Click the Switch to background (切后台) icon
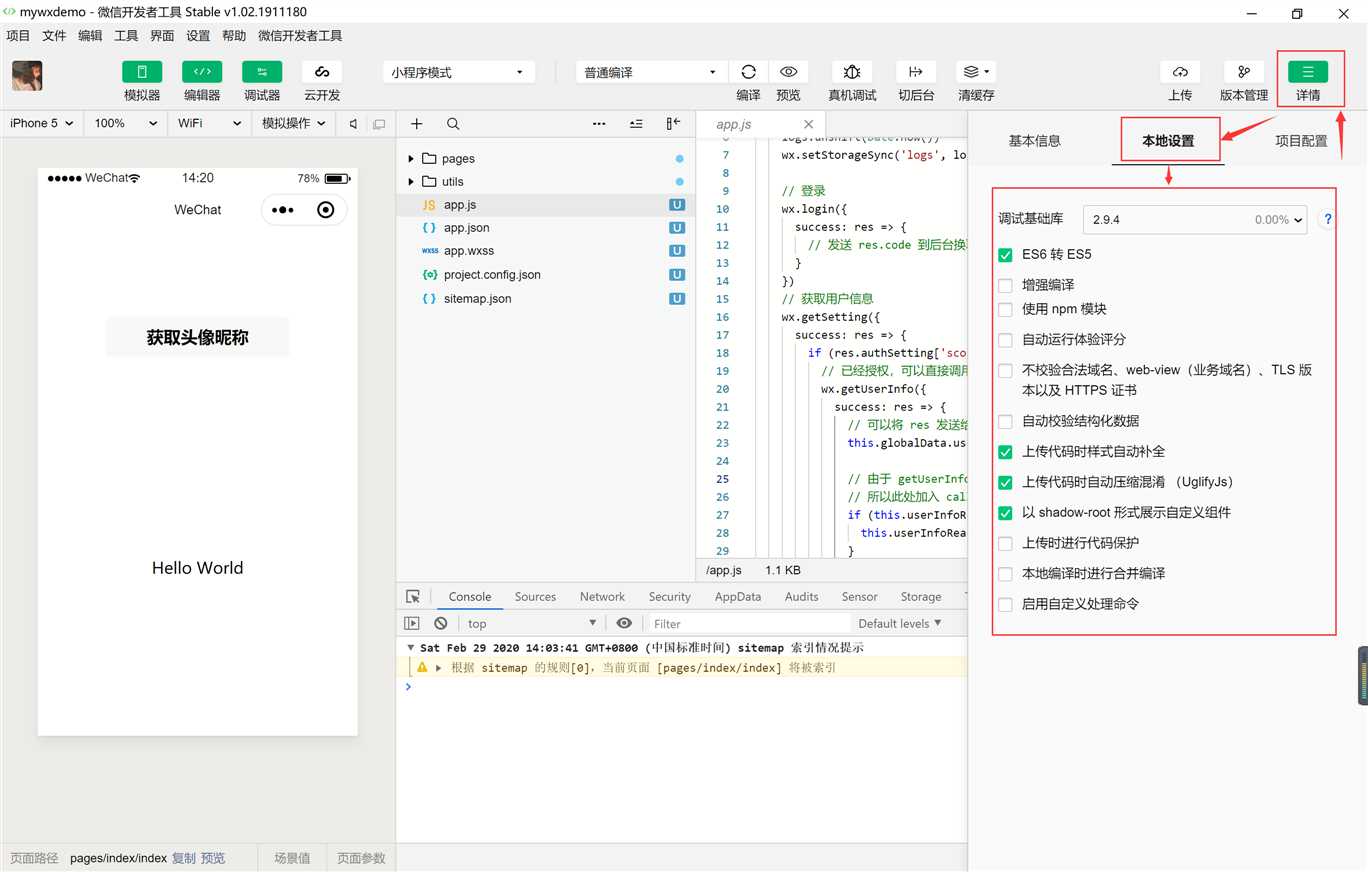Image resolution: width=1368 pixels, height=872 pixels. (916, 72)
